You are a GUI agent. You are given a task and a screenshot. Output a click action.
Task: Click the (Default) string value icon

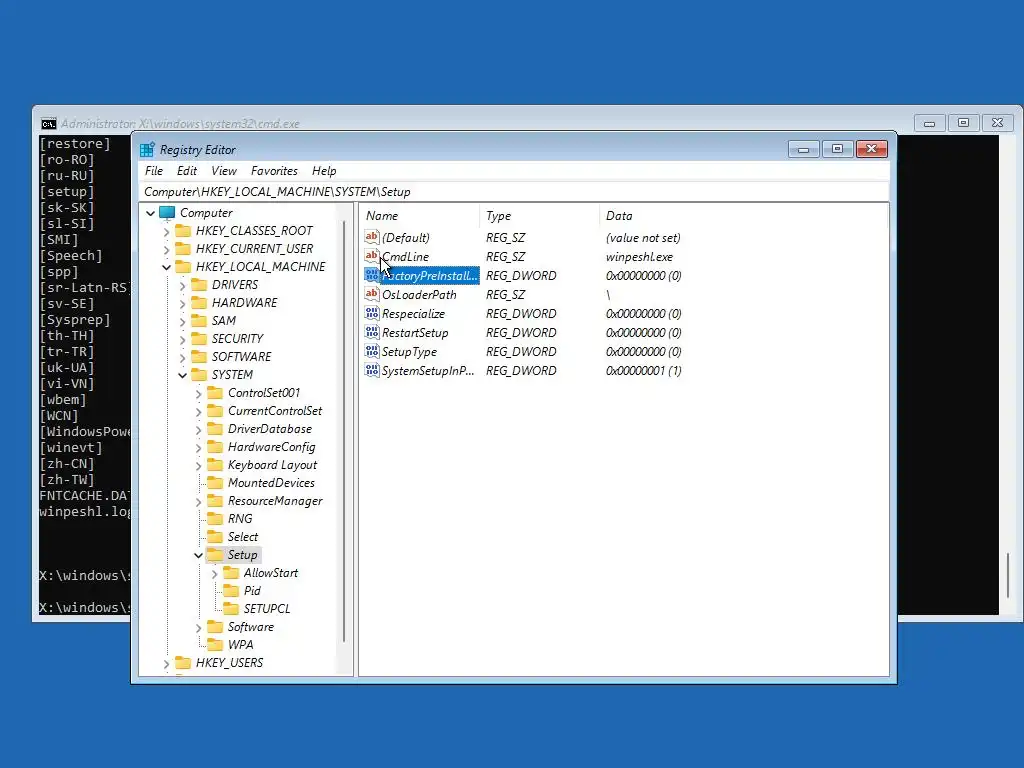(x=372, y=237)
